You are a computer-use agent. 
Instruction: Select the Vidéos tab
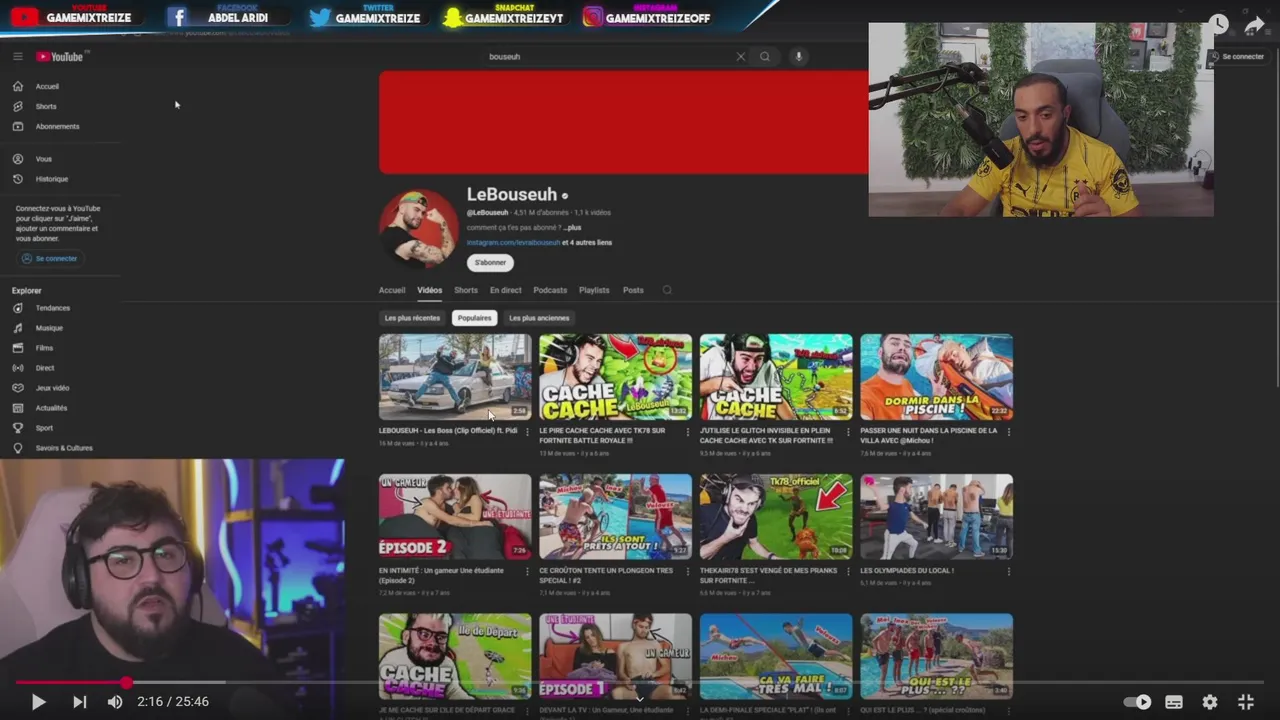[430, 290]
